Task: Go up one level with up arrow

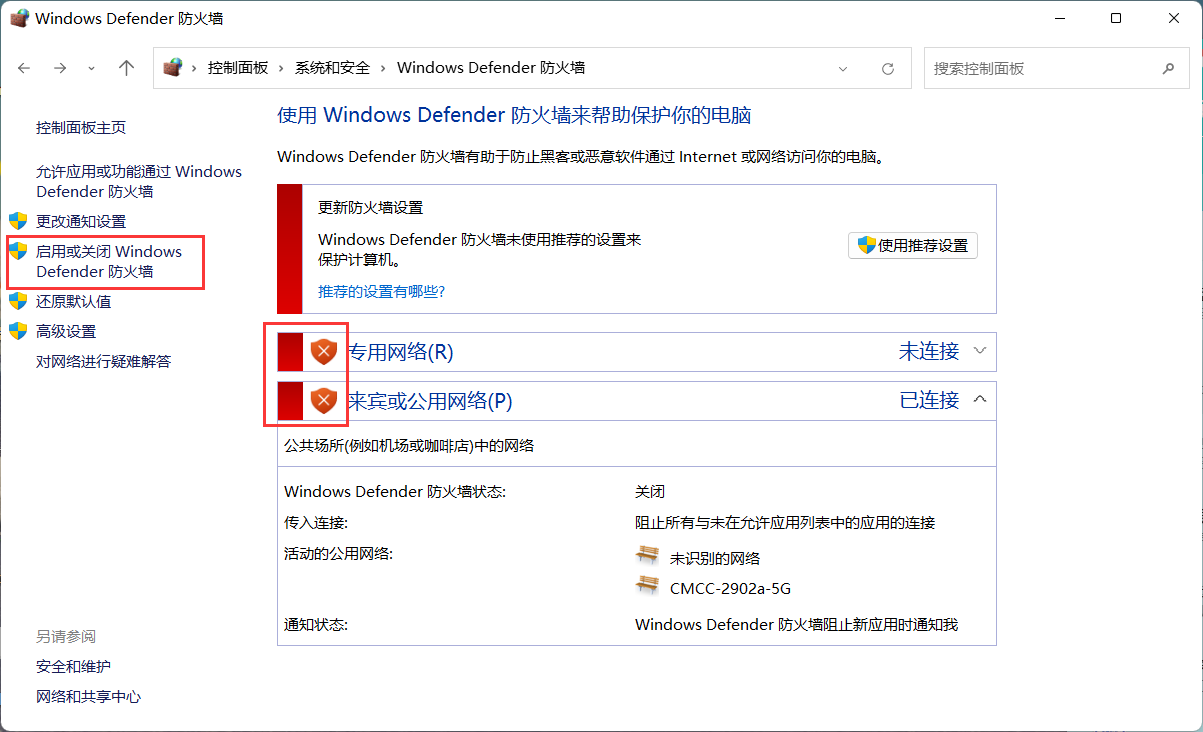Action: point(126,68)
